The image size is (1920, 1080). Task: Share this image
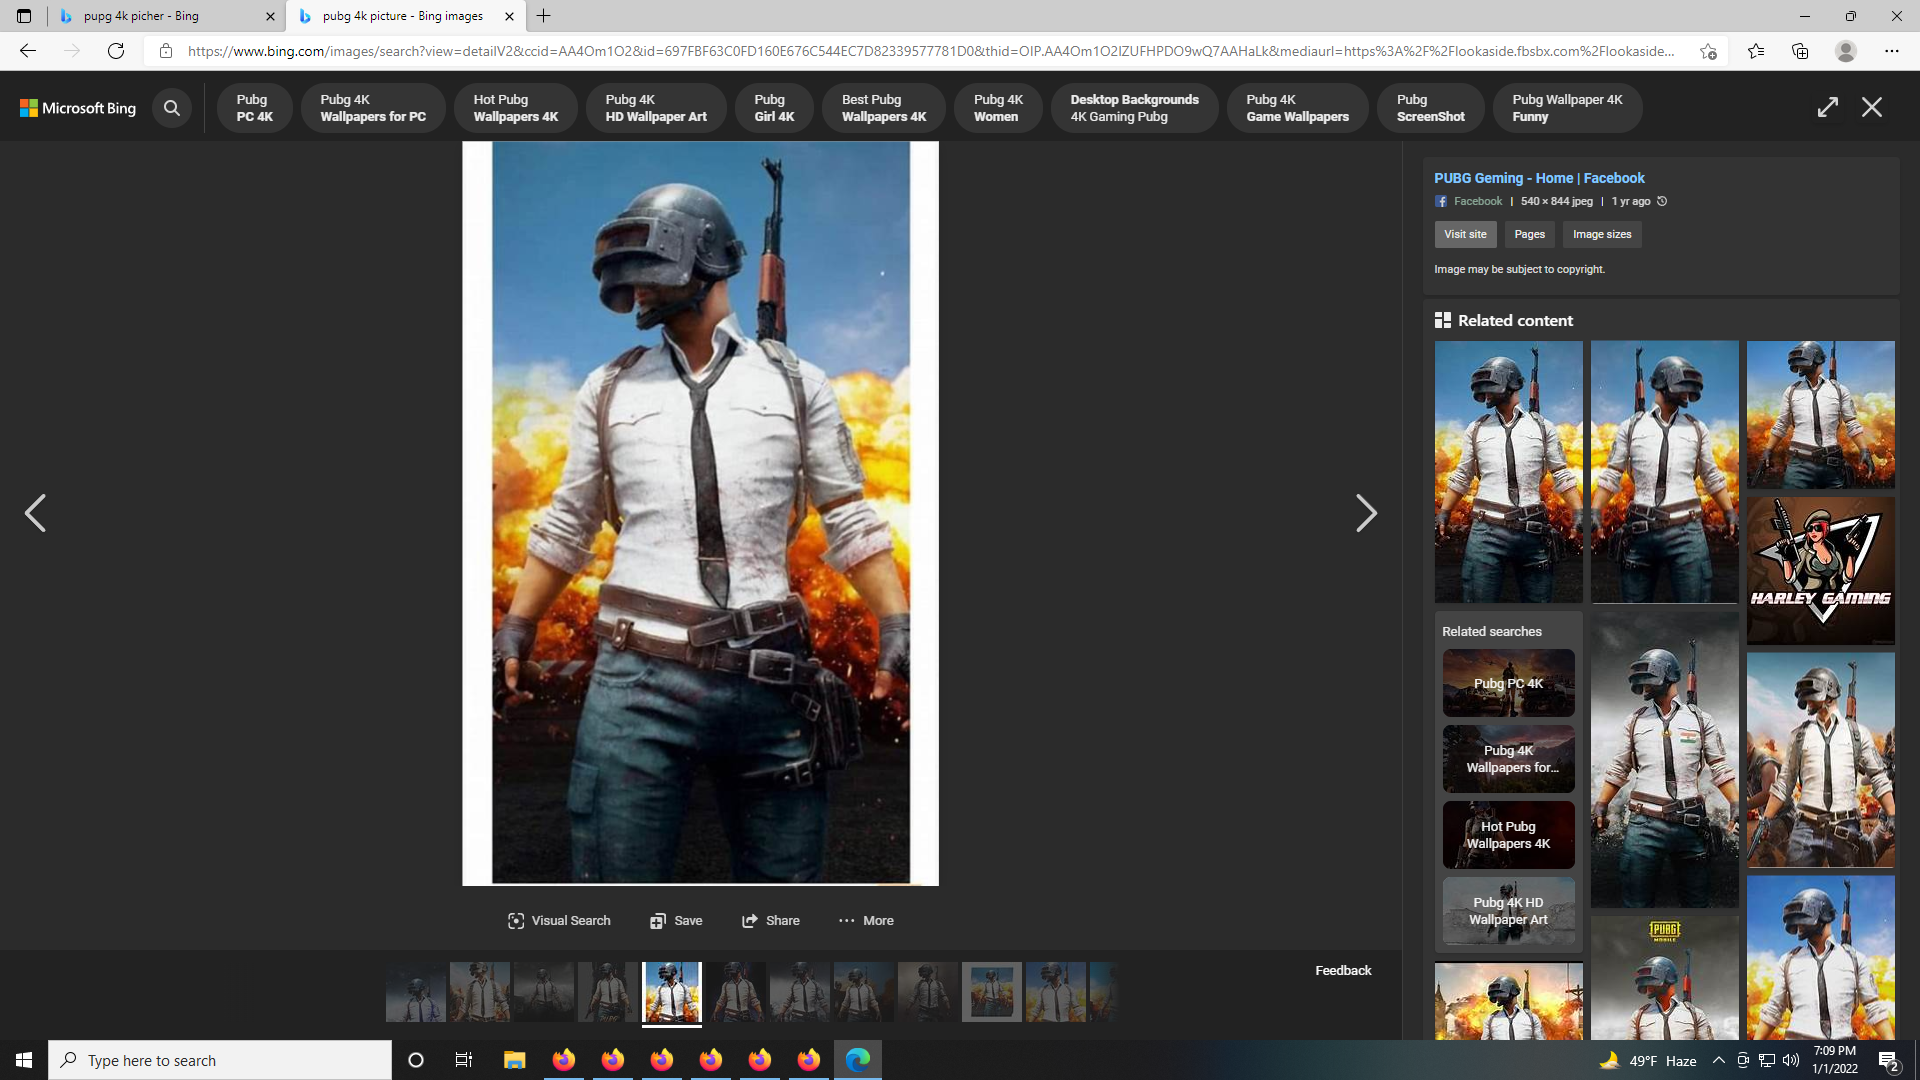(770, 920)
